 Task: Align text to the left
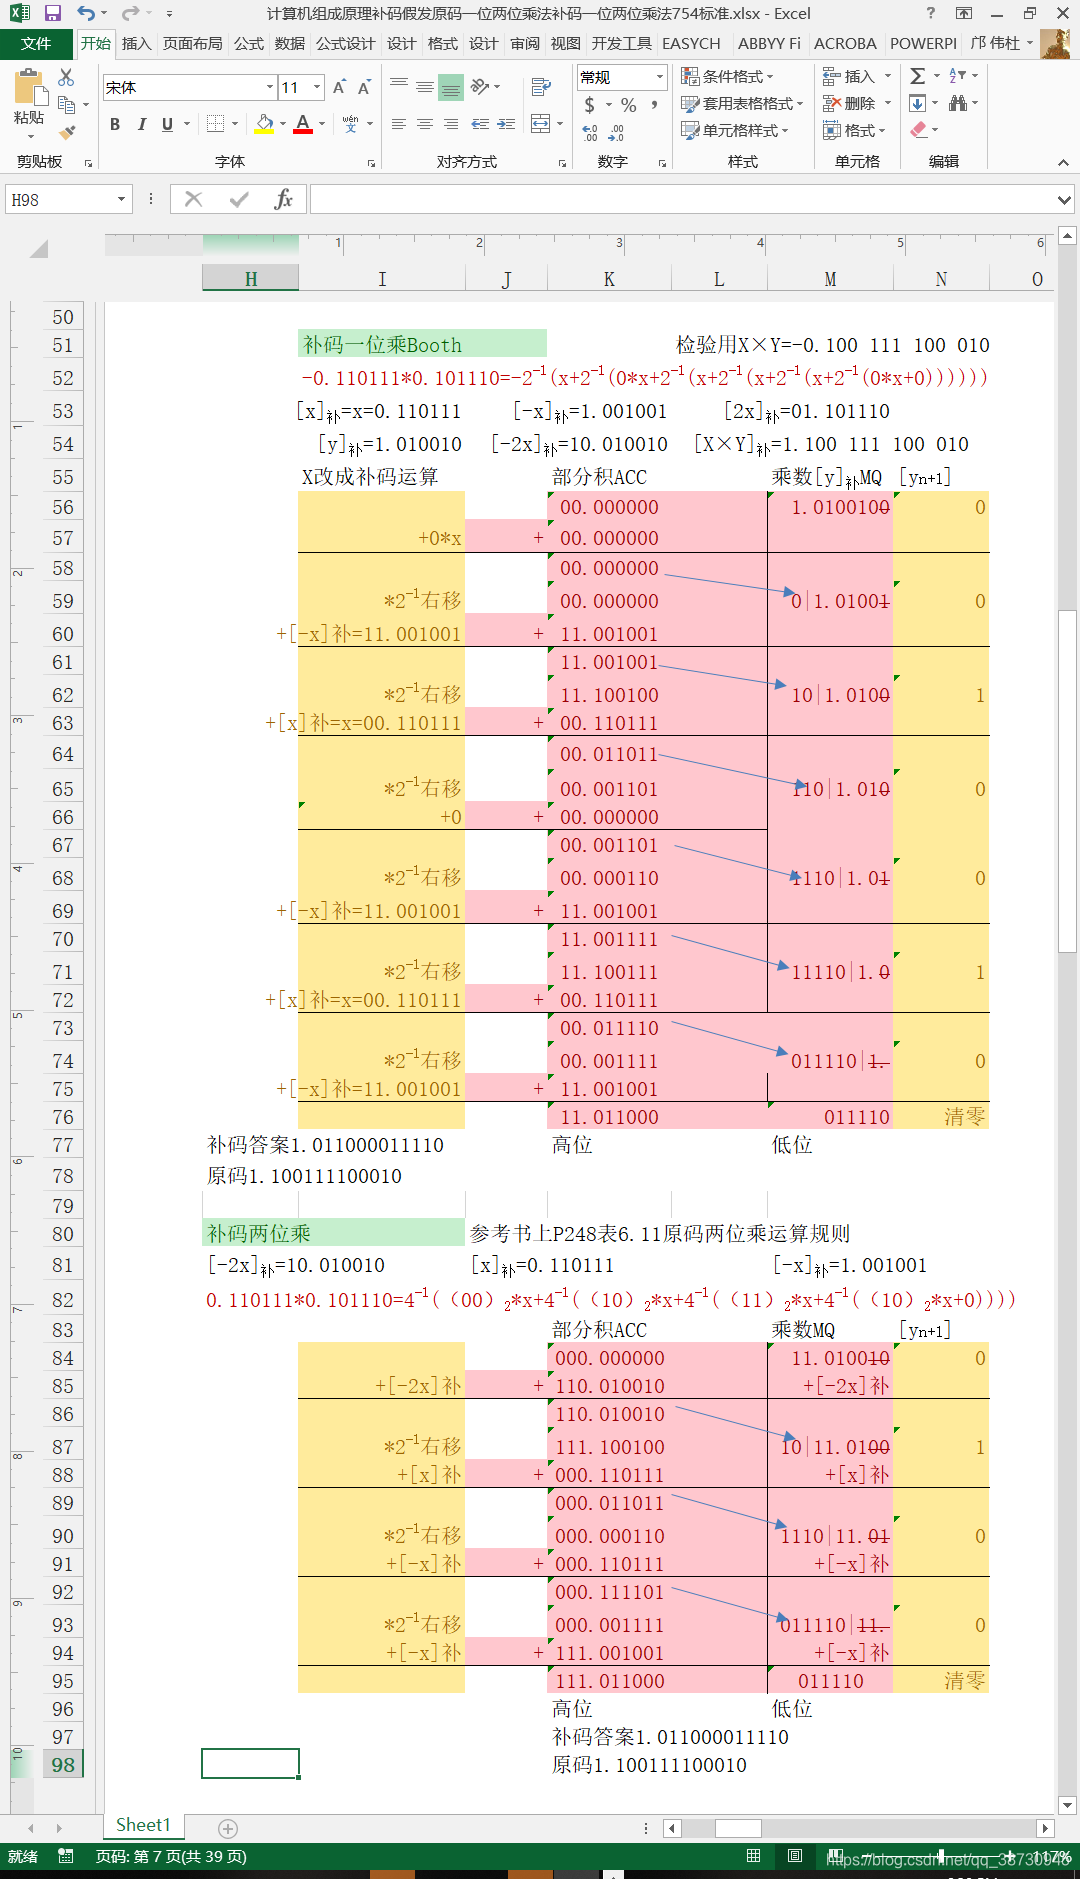coord(399,125)
